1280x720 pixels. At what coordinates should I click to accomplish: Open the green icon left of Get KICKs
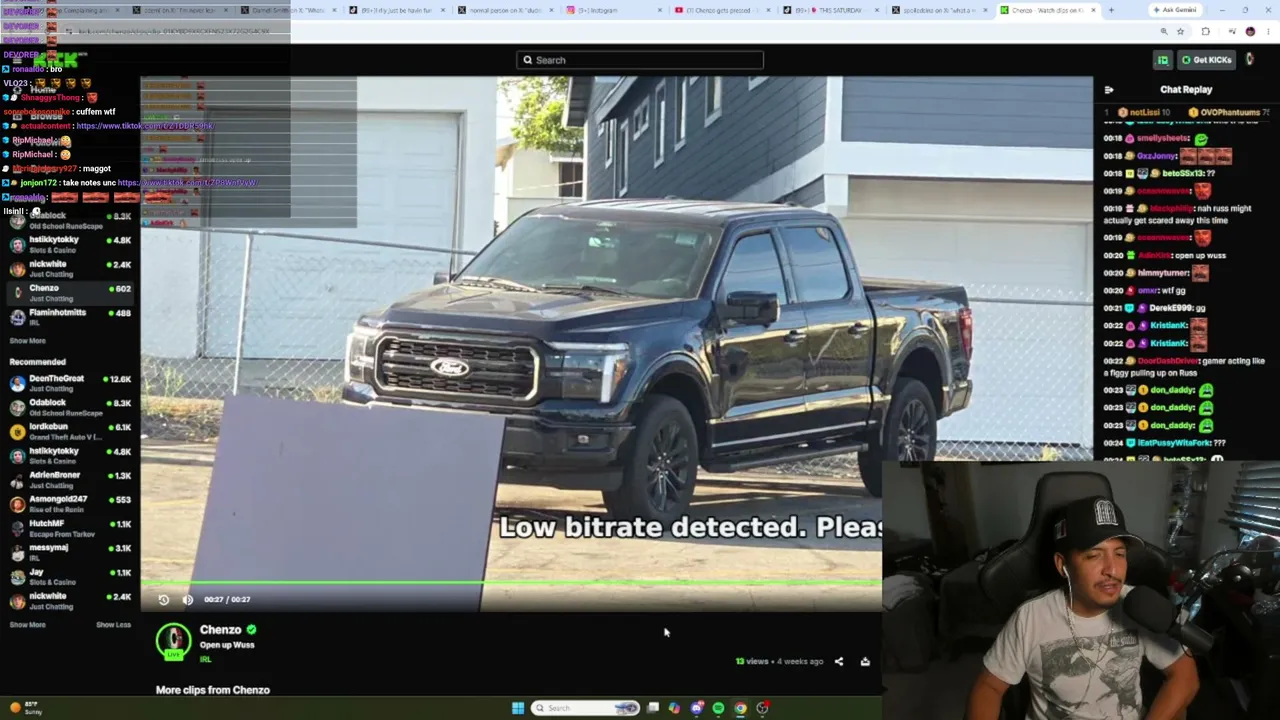[1162, 60]
